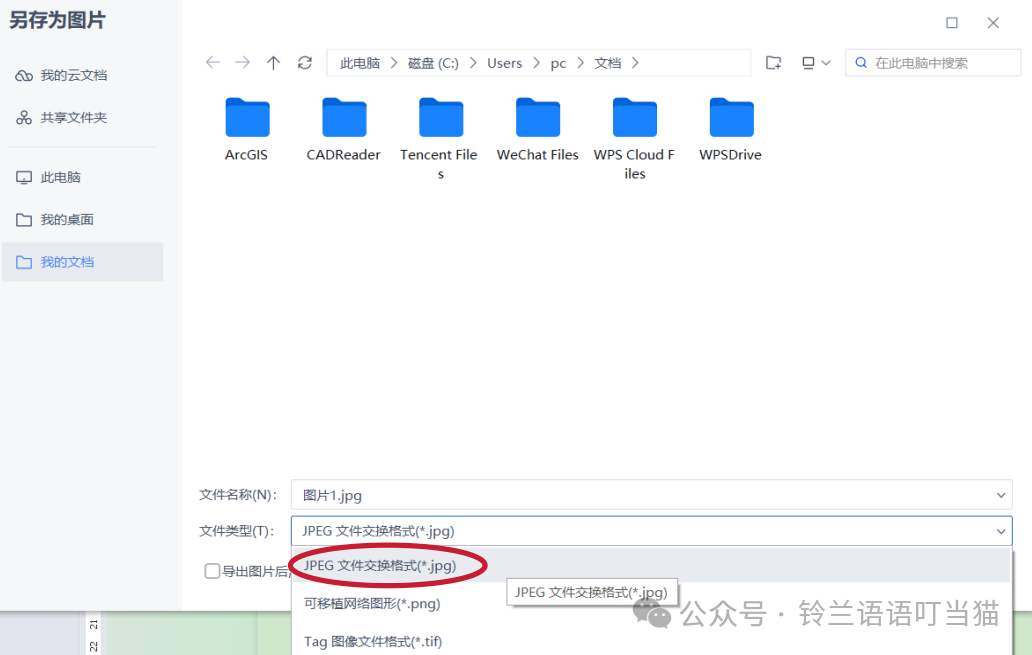
Task: Select 此电脑 in sidebar
Action: pos(48,177)
